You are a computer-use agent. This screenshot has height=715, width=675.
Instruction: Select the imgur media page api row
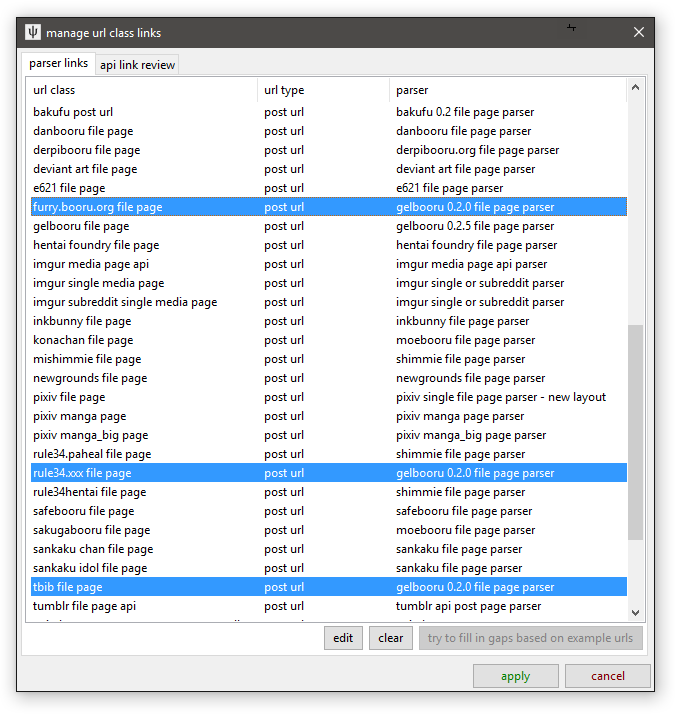[x=329, y=264]
